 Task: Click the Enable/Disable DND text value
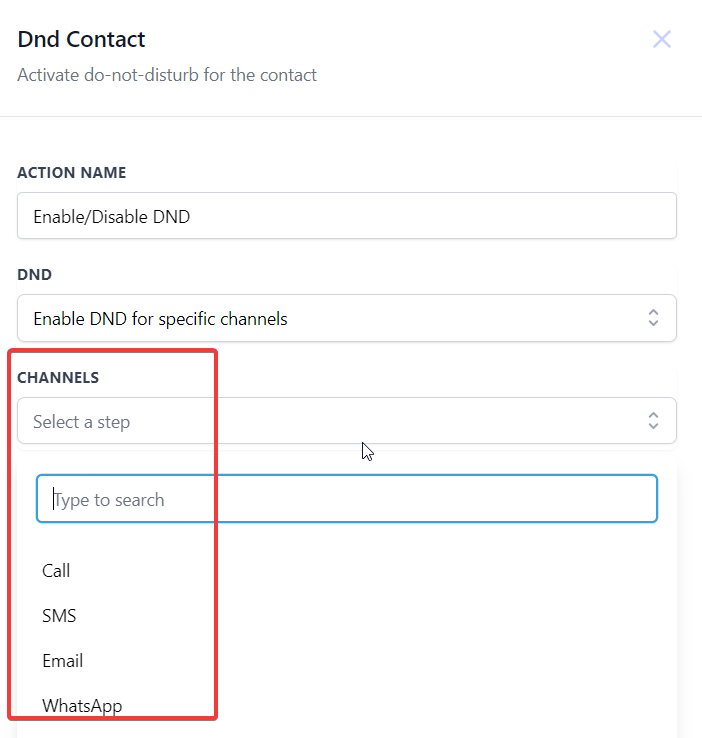[111, 216]
